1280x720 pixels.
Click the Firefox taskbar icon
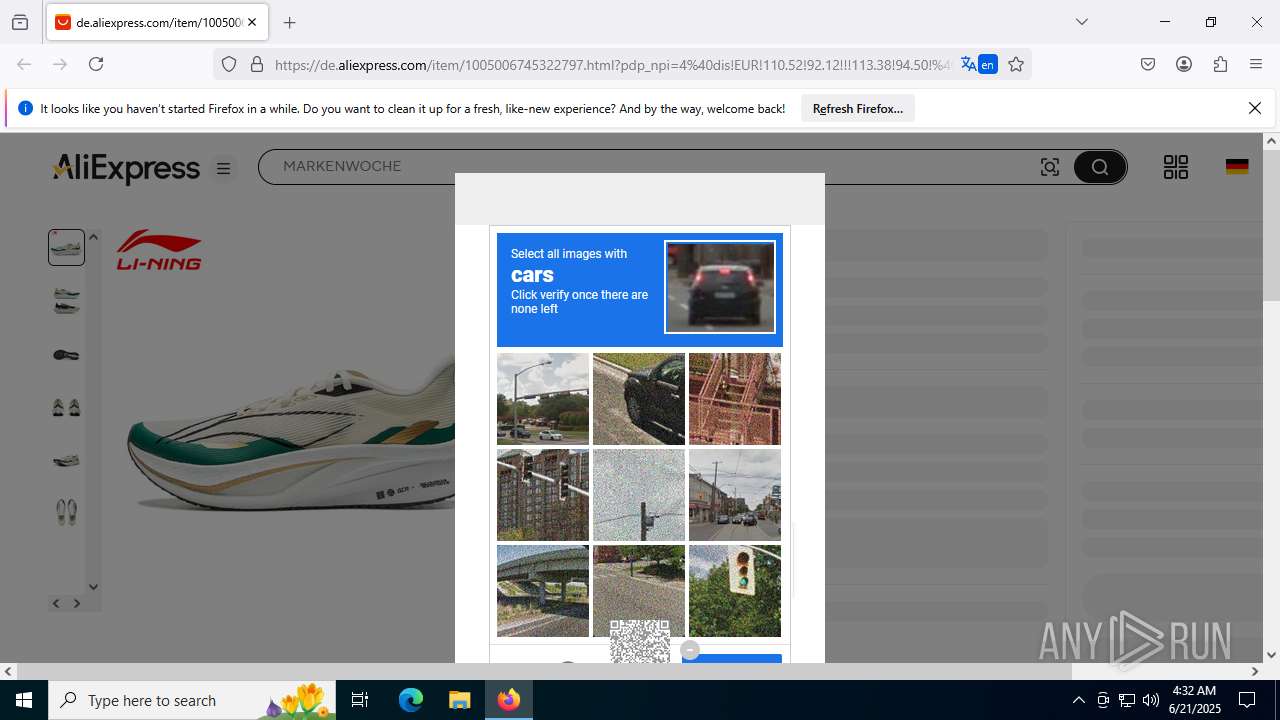tap(509, 700)
